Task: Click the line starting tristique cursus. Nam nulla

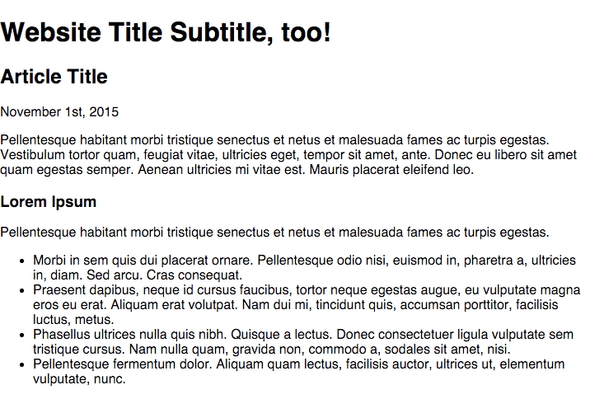Action: pyautogui.click(x=272, y=349)
